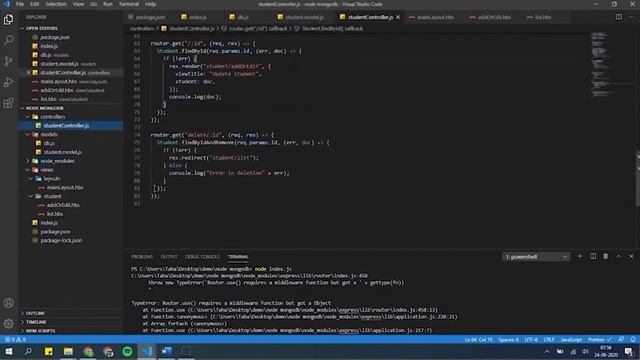
Task: Open Sticky Notes from taskbar
Action: [x=48, y=351]
